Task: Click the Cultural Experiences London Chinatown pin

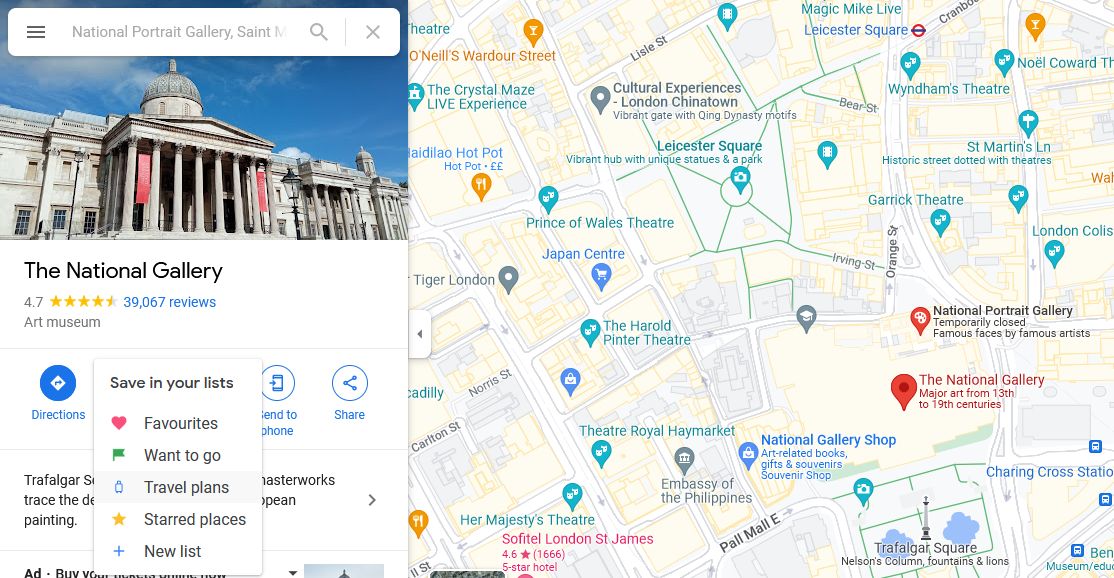Action: coord(600,99)
